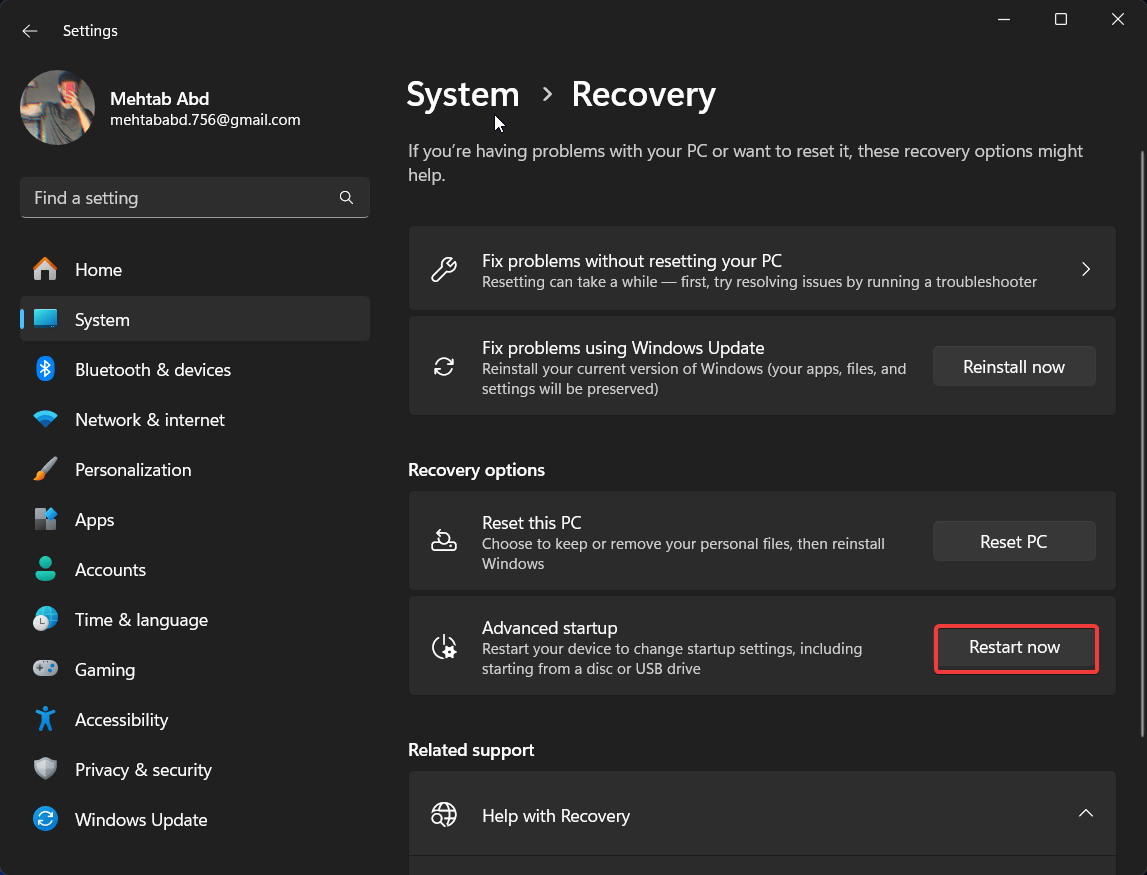Click the Mehtab Abd account name
Viewport: 1147px width, 875px height.
[159, 99]
